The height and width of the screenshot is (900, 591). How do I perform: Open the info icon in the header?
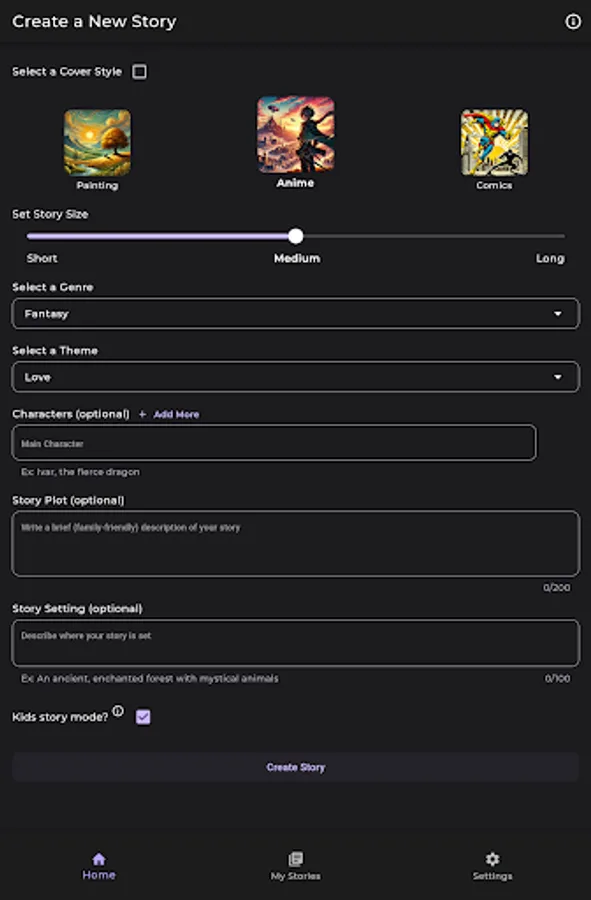(570, 20)
